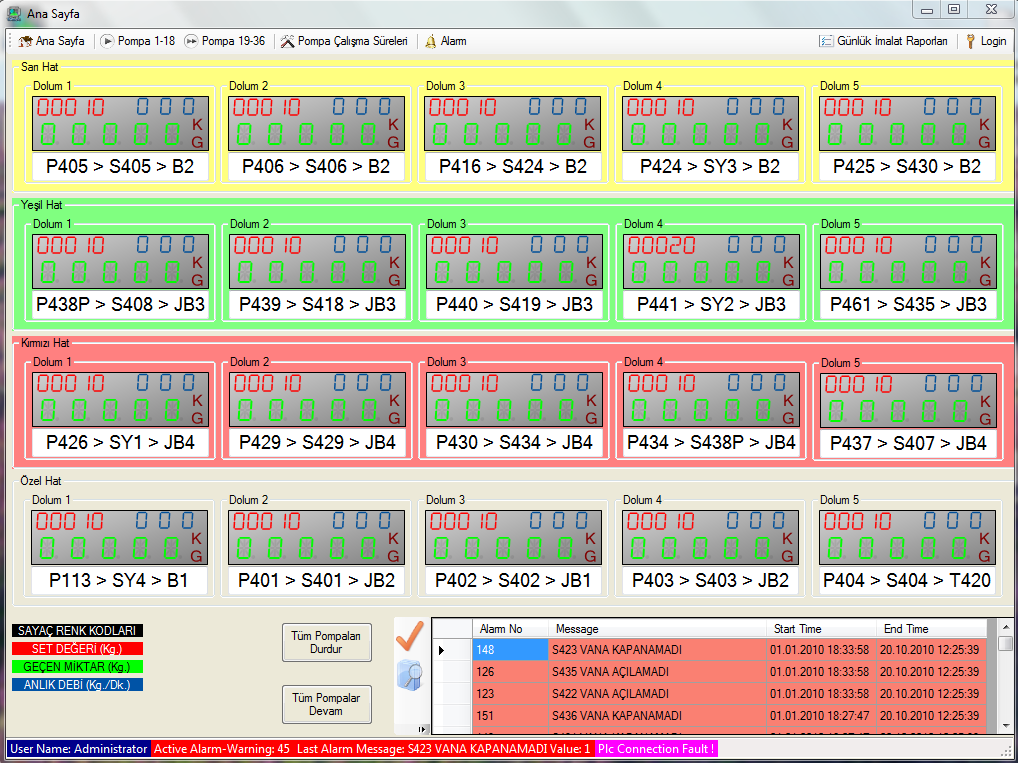Sort alarms by End Time header
This screenshot has height=763, width=1018.
[932, 629]
